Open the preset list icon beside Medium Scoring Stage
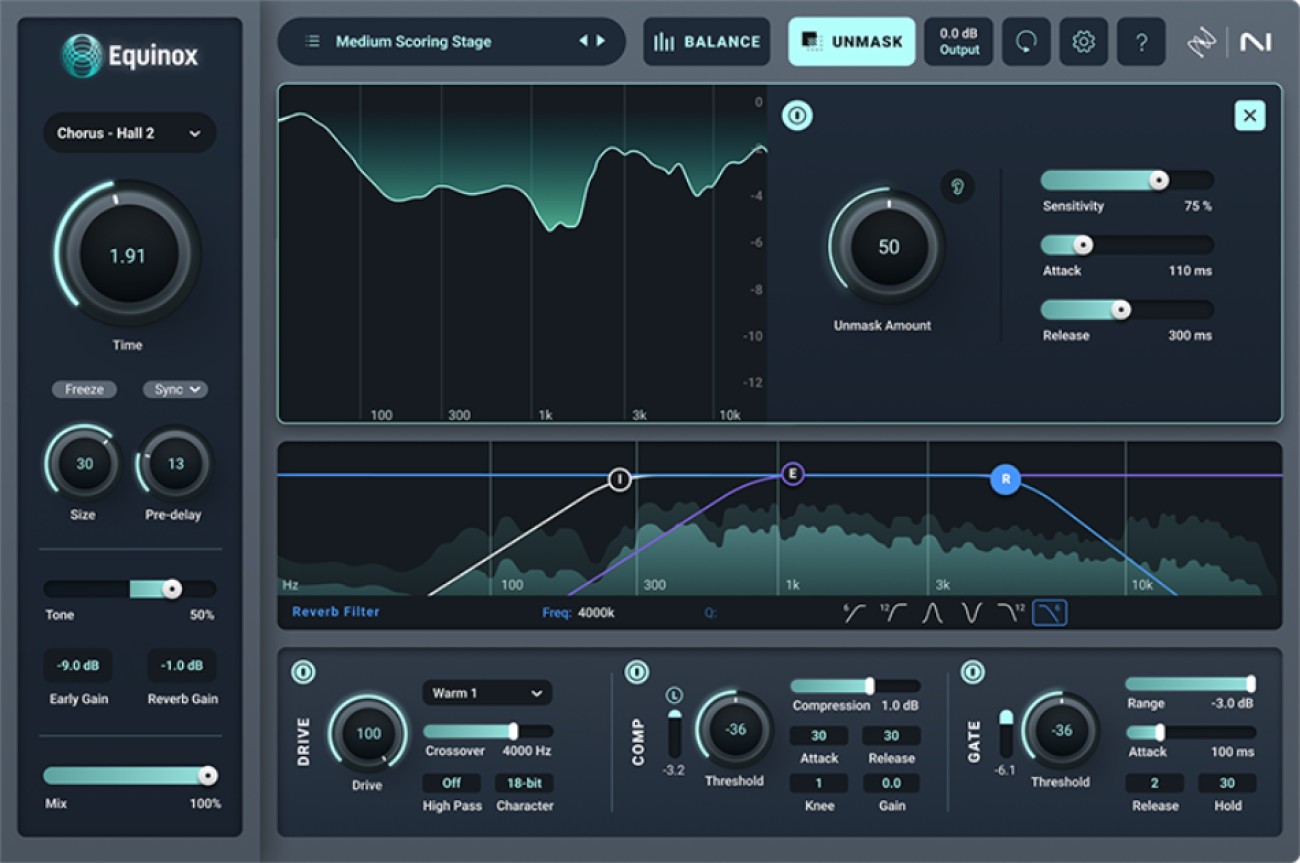This screenshot has width=1300, height=863. coord(311,41)
